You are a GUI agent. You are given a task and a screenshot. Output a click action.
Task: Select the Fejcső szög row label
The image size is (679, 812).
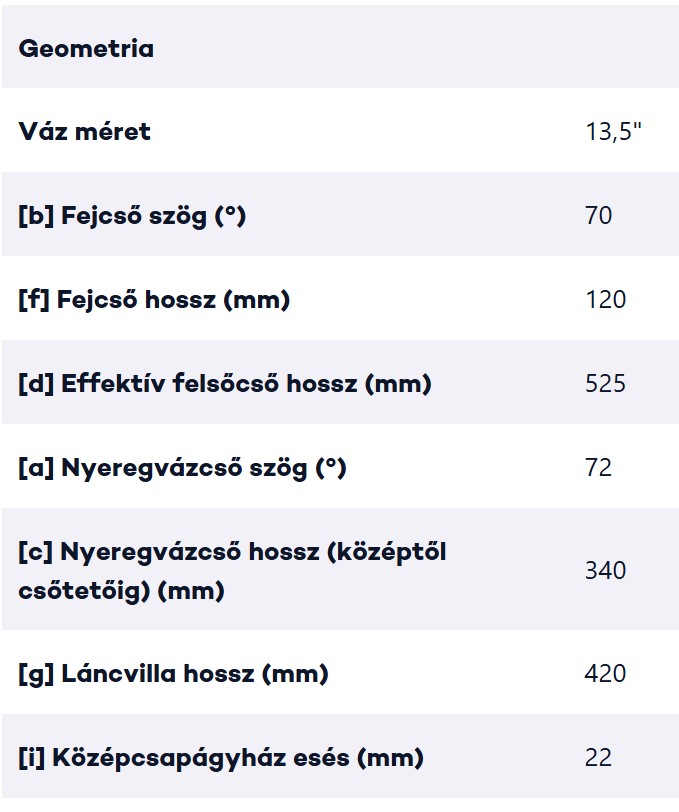132,216
